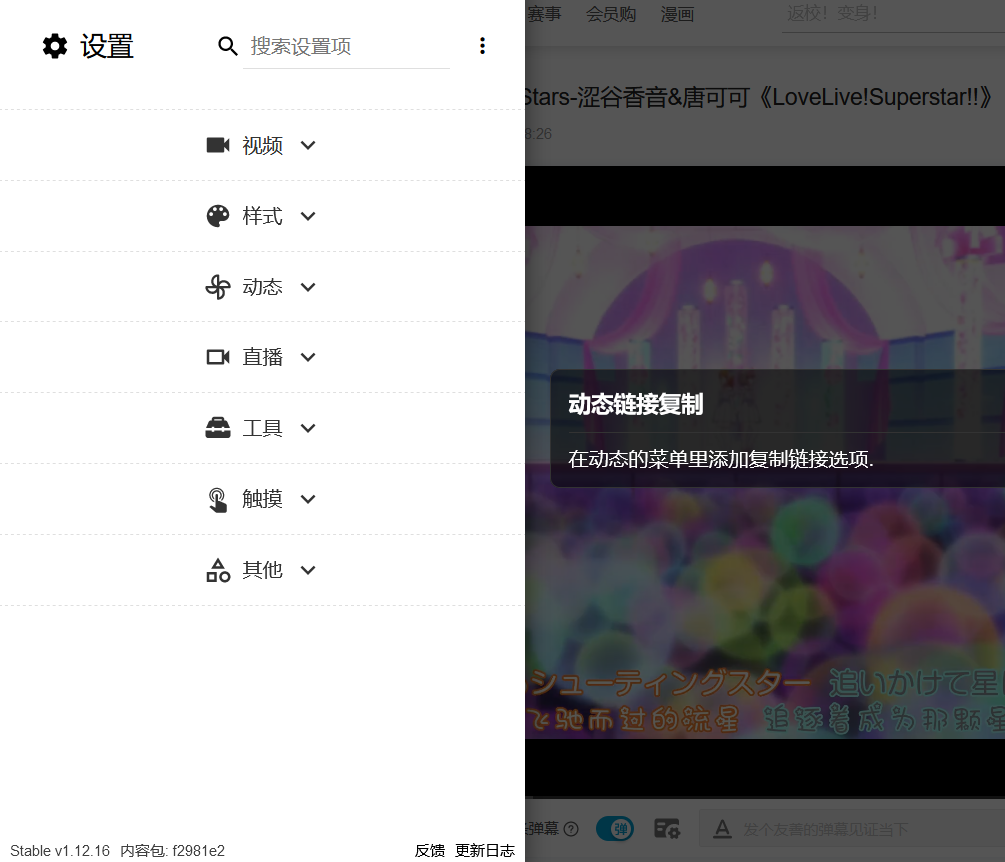The height and width of the screenshot is (862, 1005).
Task: Toggle the danmaku (弹) switch off
Action: (614, 828)
